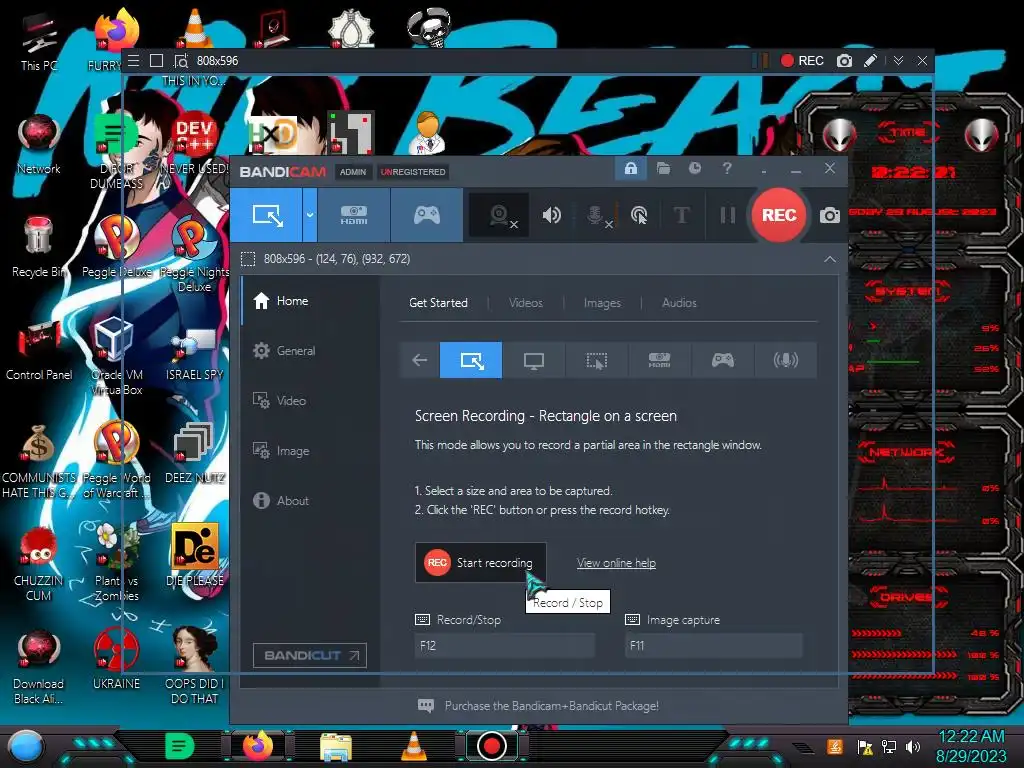Click the lock icon in Bandicam title bar
The image size is (1024, 768).
[630, 168]
